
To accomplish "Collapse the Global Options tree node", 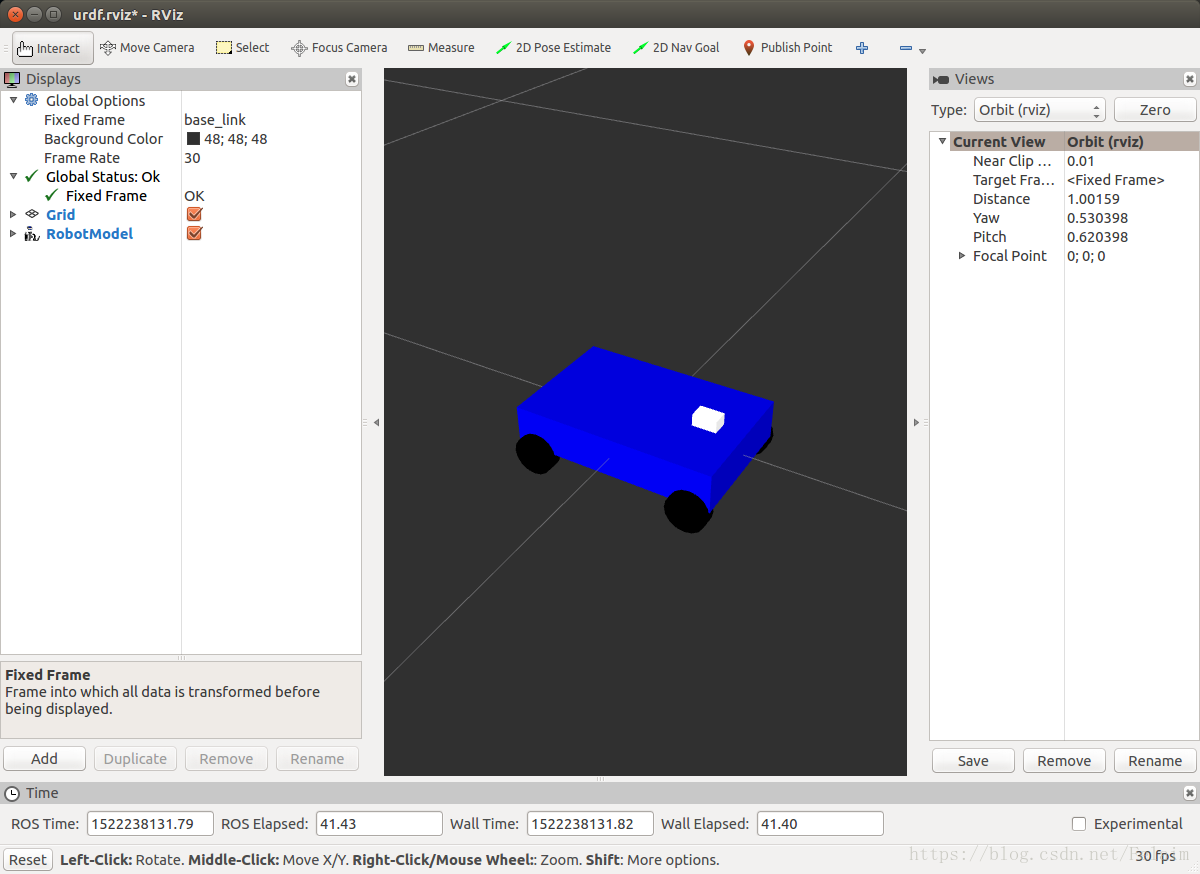I will pos(13,100).
